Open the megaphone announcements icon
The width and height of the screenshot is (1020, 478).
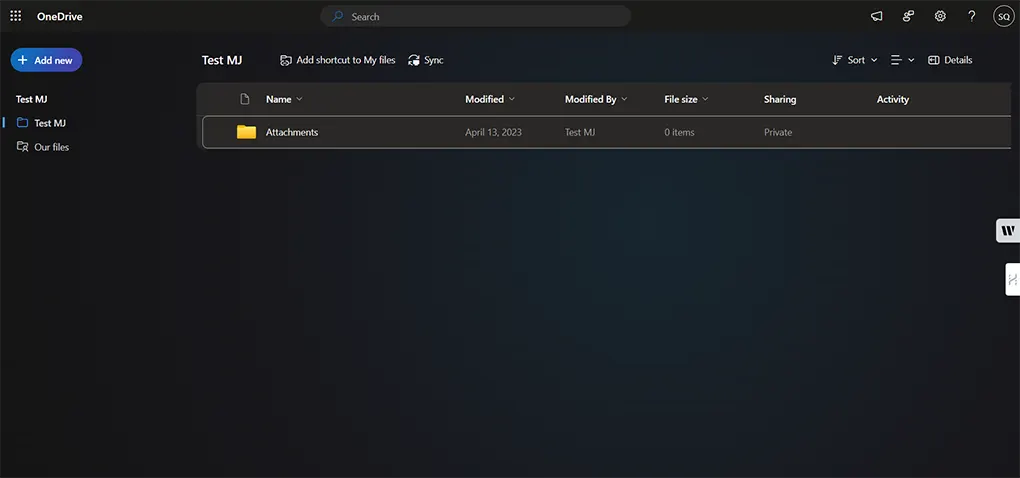pos(877,16)
